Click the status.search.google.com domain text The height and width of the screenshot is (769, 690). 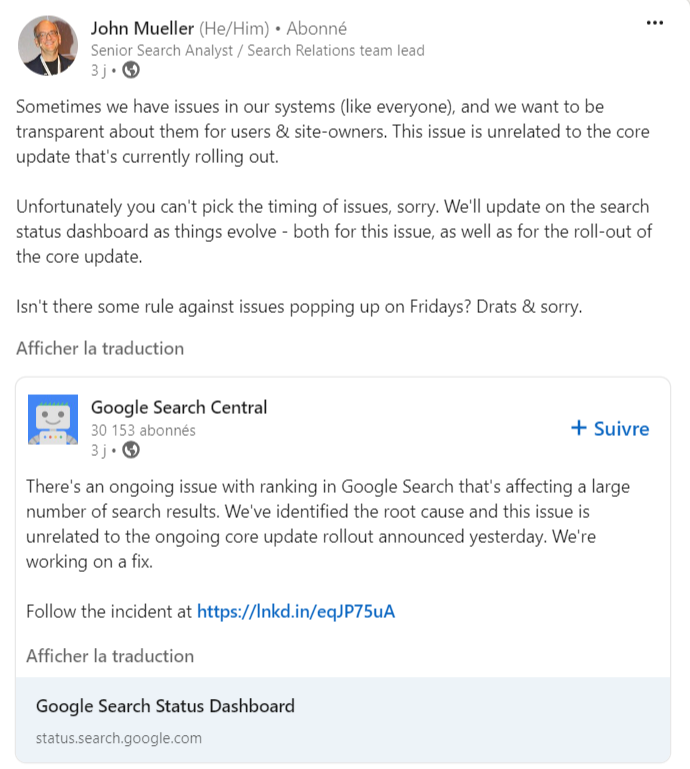coord(119,738)
